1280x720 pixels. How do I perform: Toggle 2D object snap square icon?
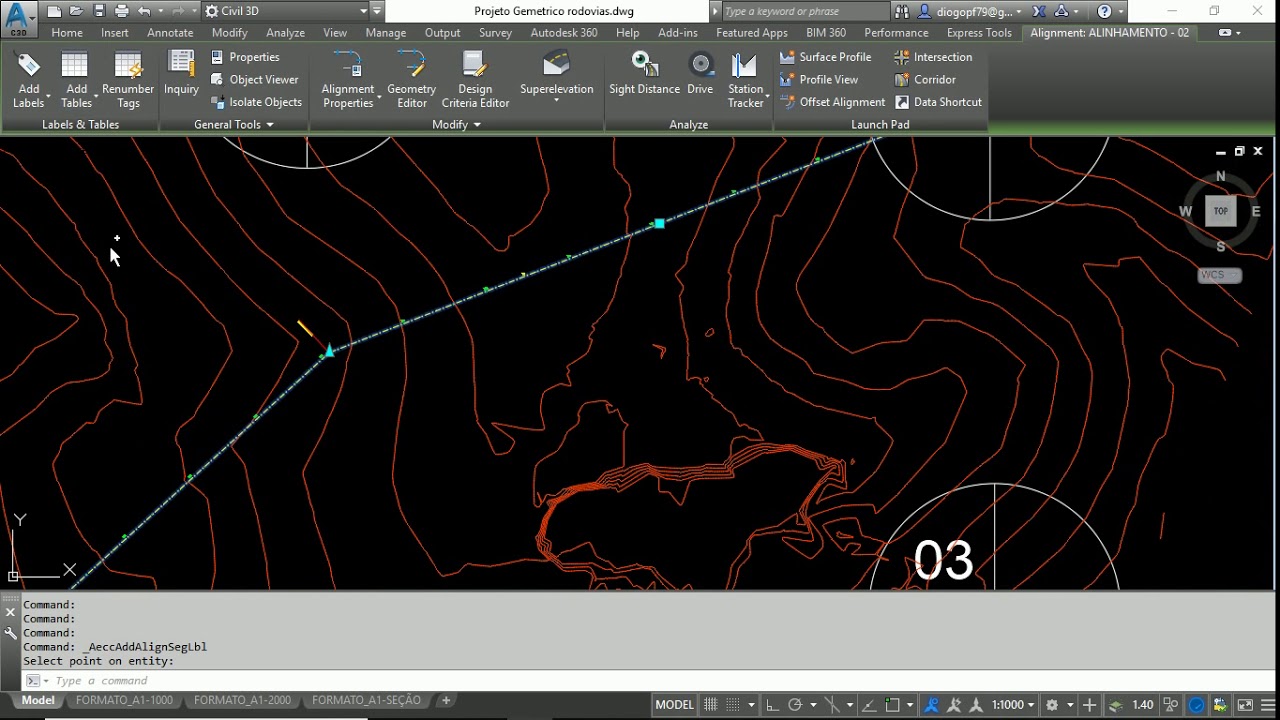(891, 705)
